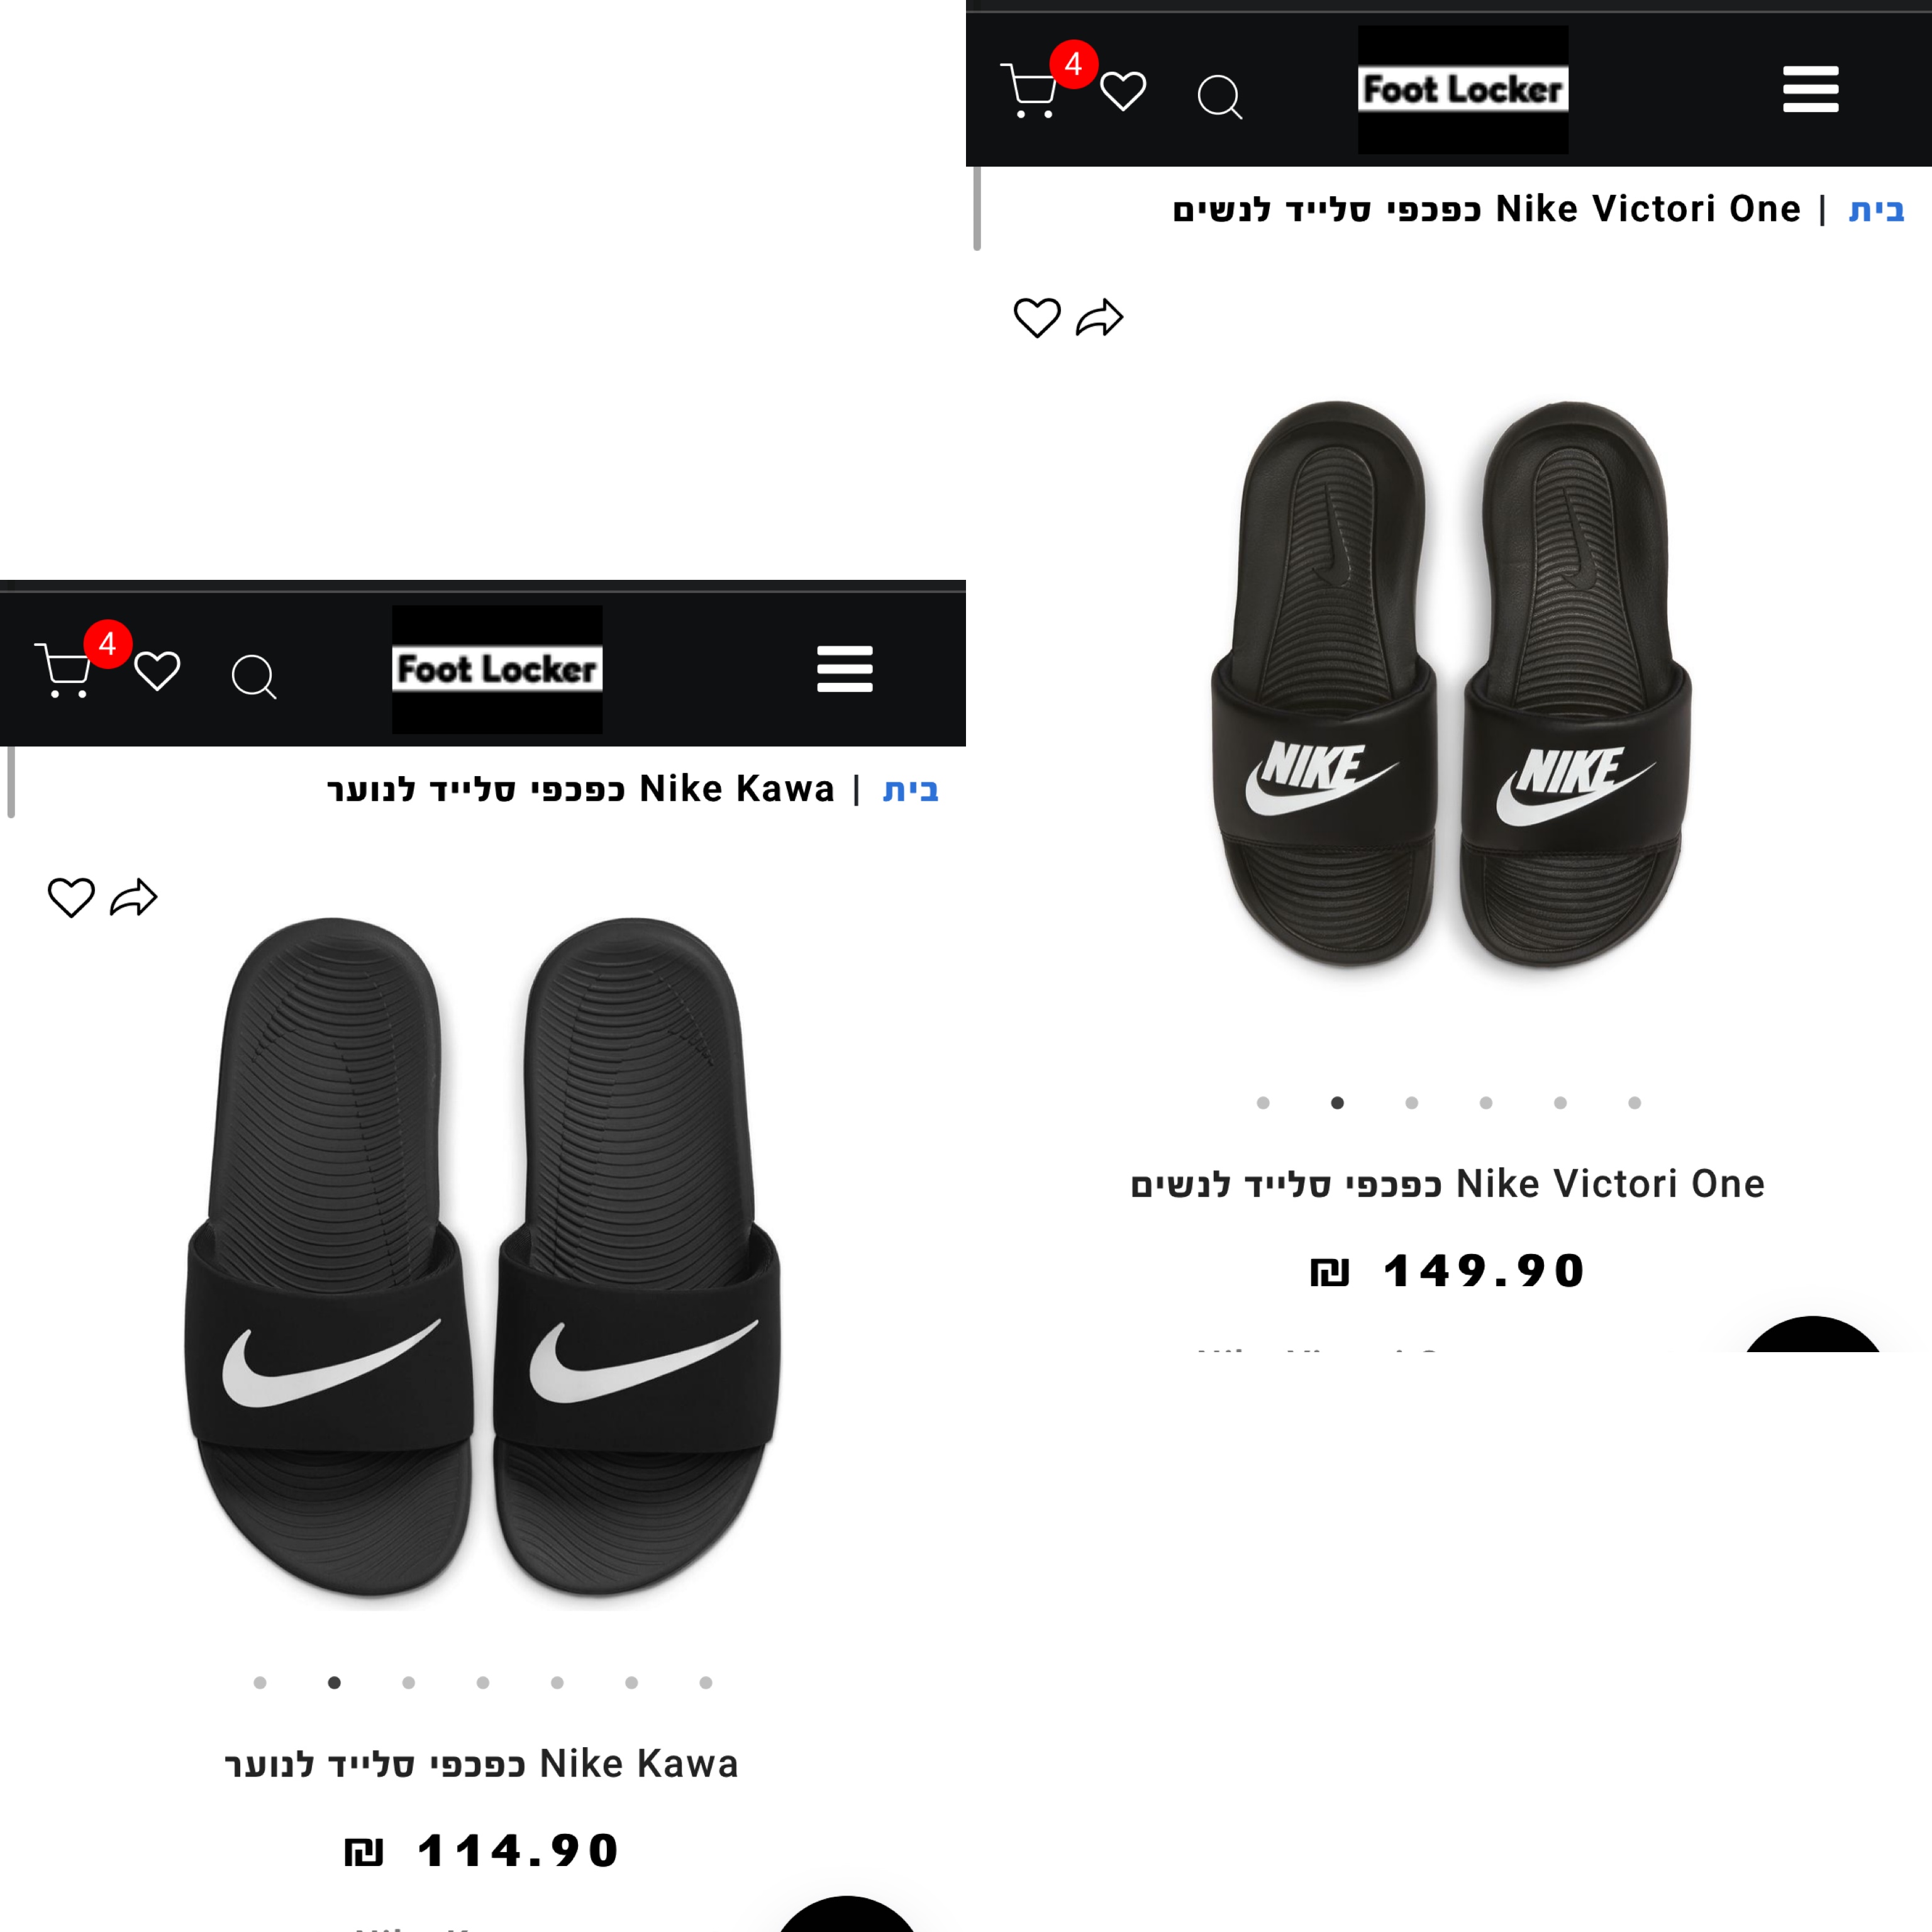
Task: Share the Nike Kawa product
Action: pos(134,897)
